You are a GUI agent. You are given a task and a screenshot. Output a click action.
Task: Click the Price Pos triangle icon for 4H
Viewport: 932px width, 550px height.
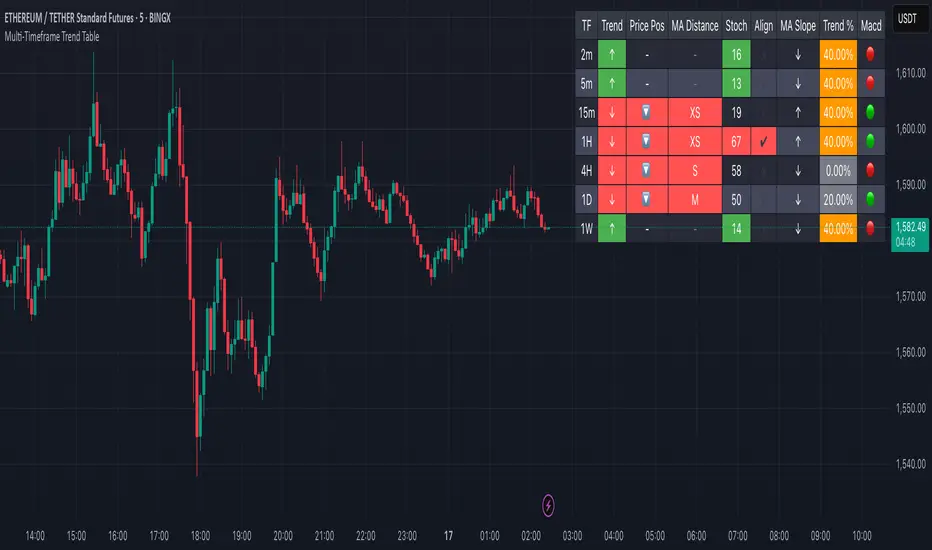click(647, 170)
